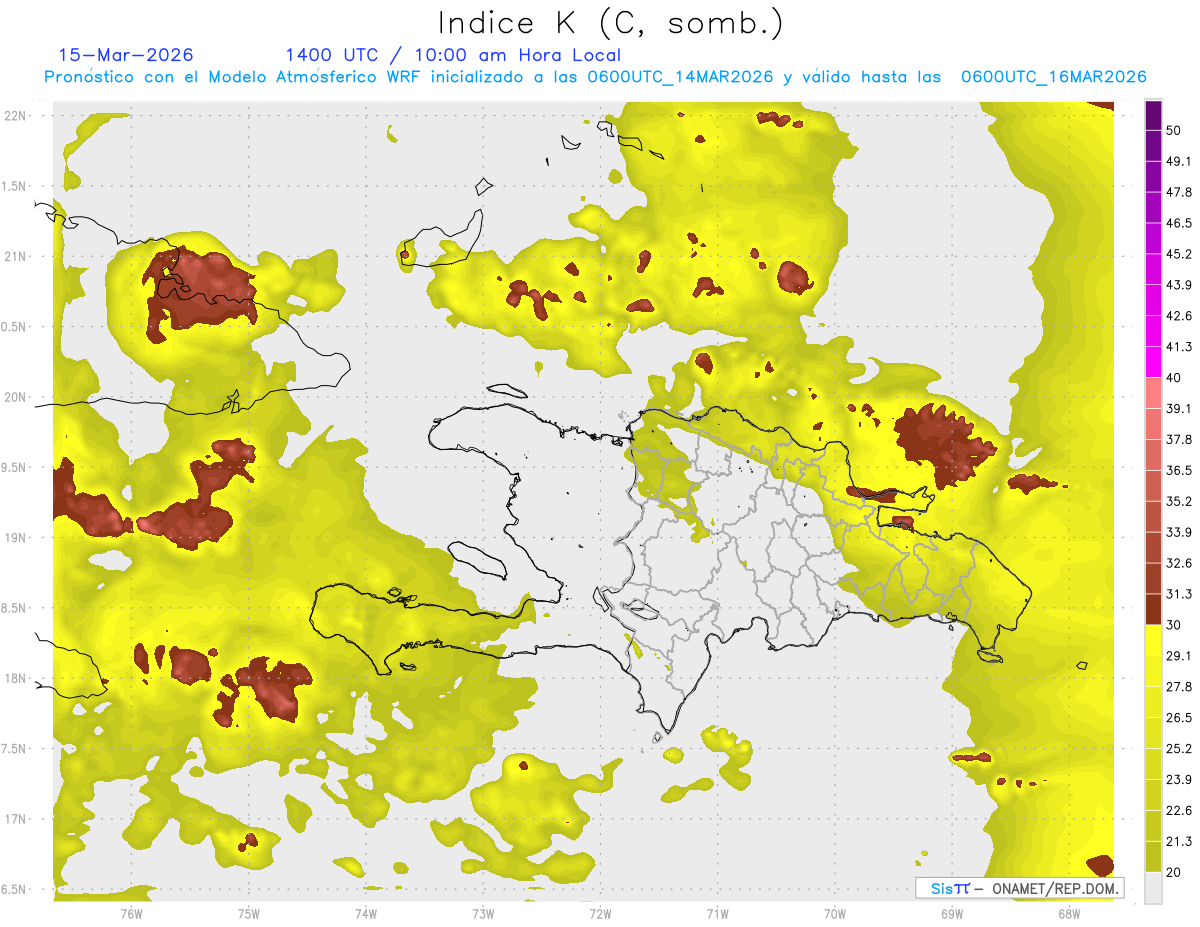1200x927 pixels.
Task: Click the "73W" longitude label
Action: tap(483, 914)
